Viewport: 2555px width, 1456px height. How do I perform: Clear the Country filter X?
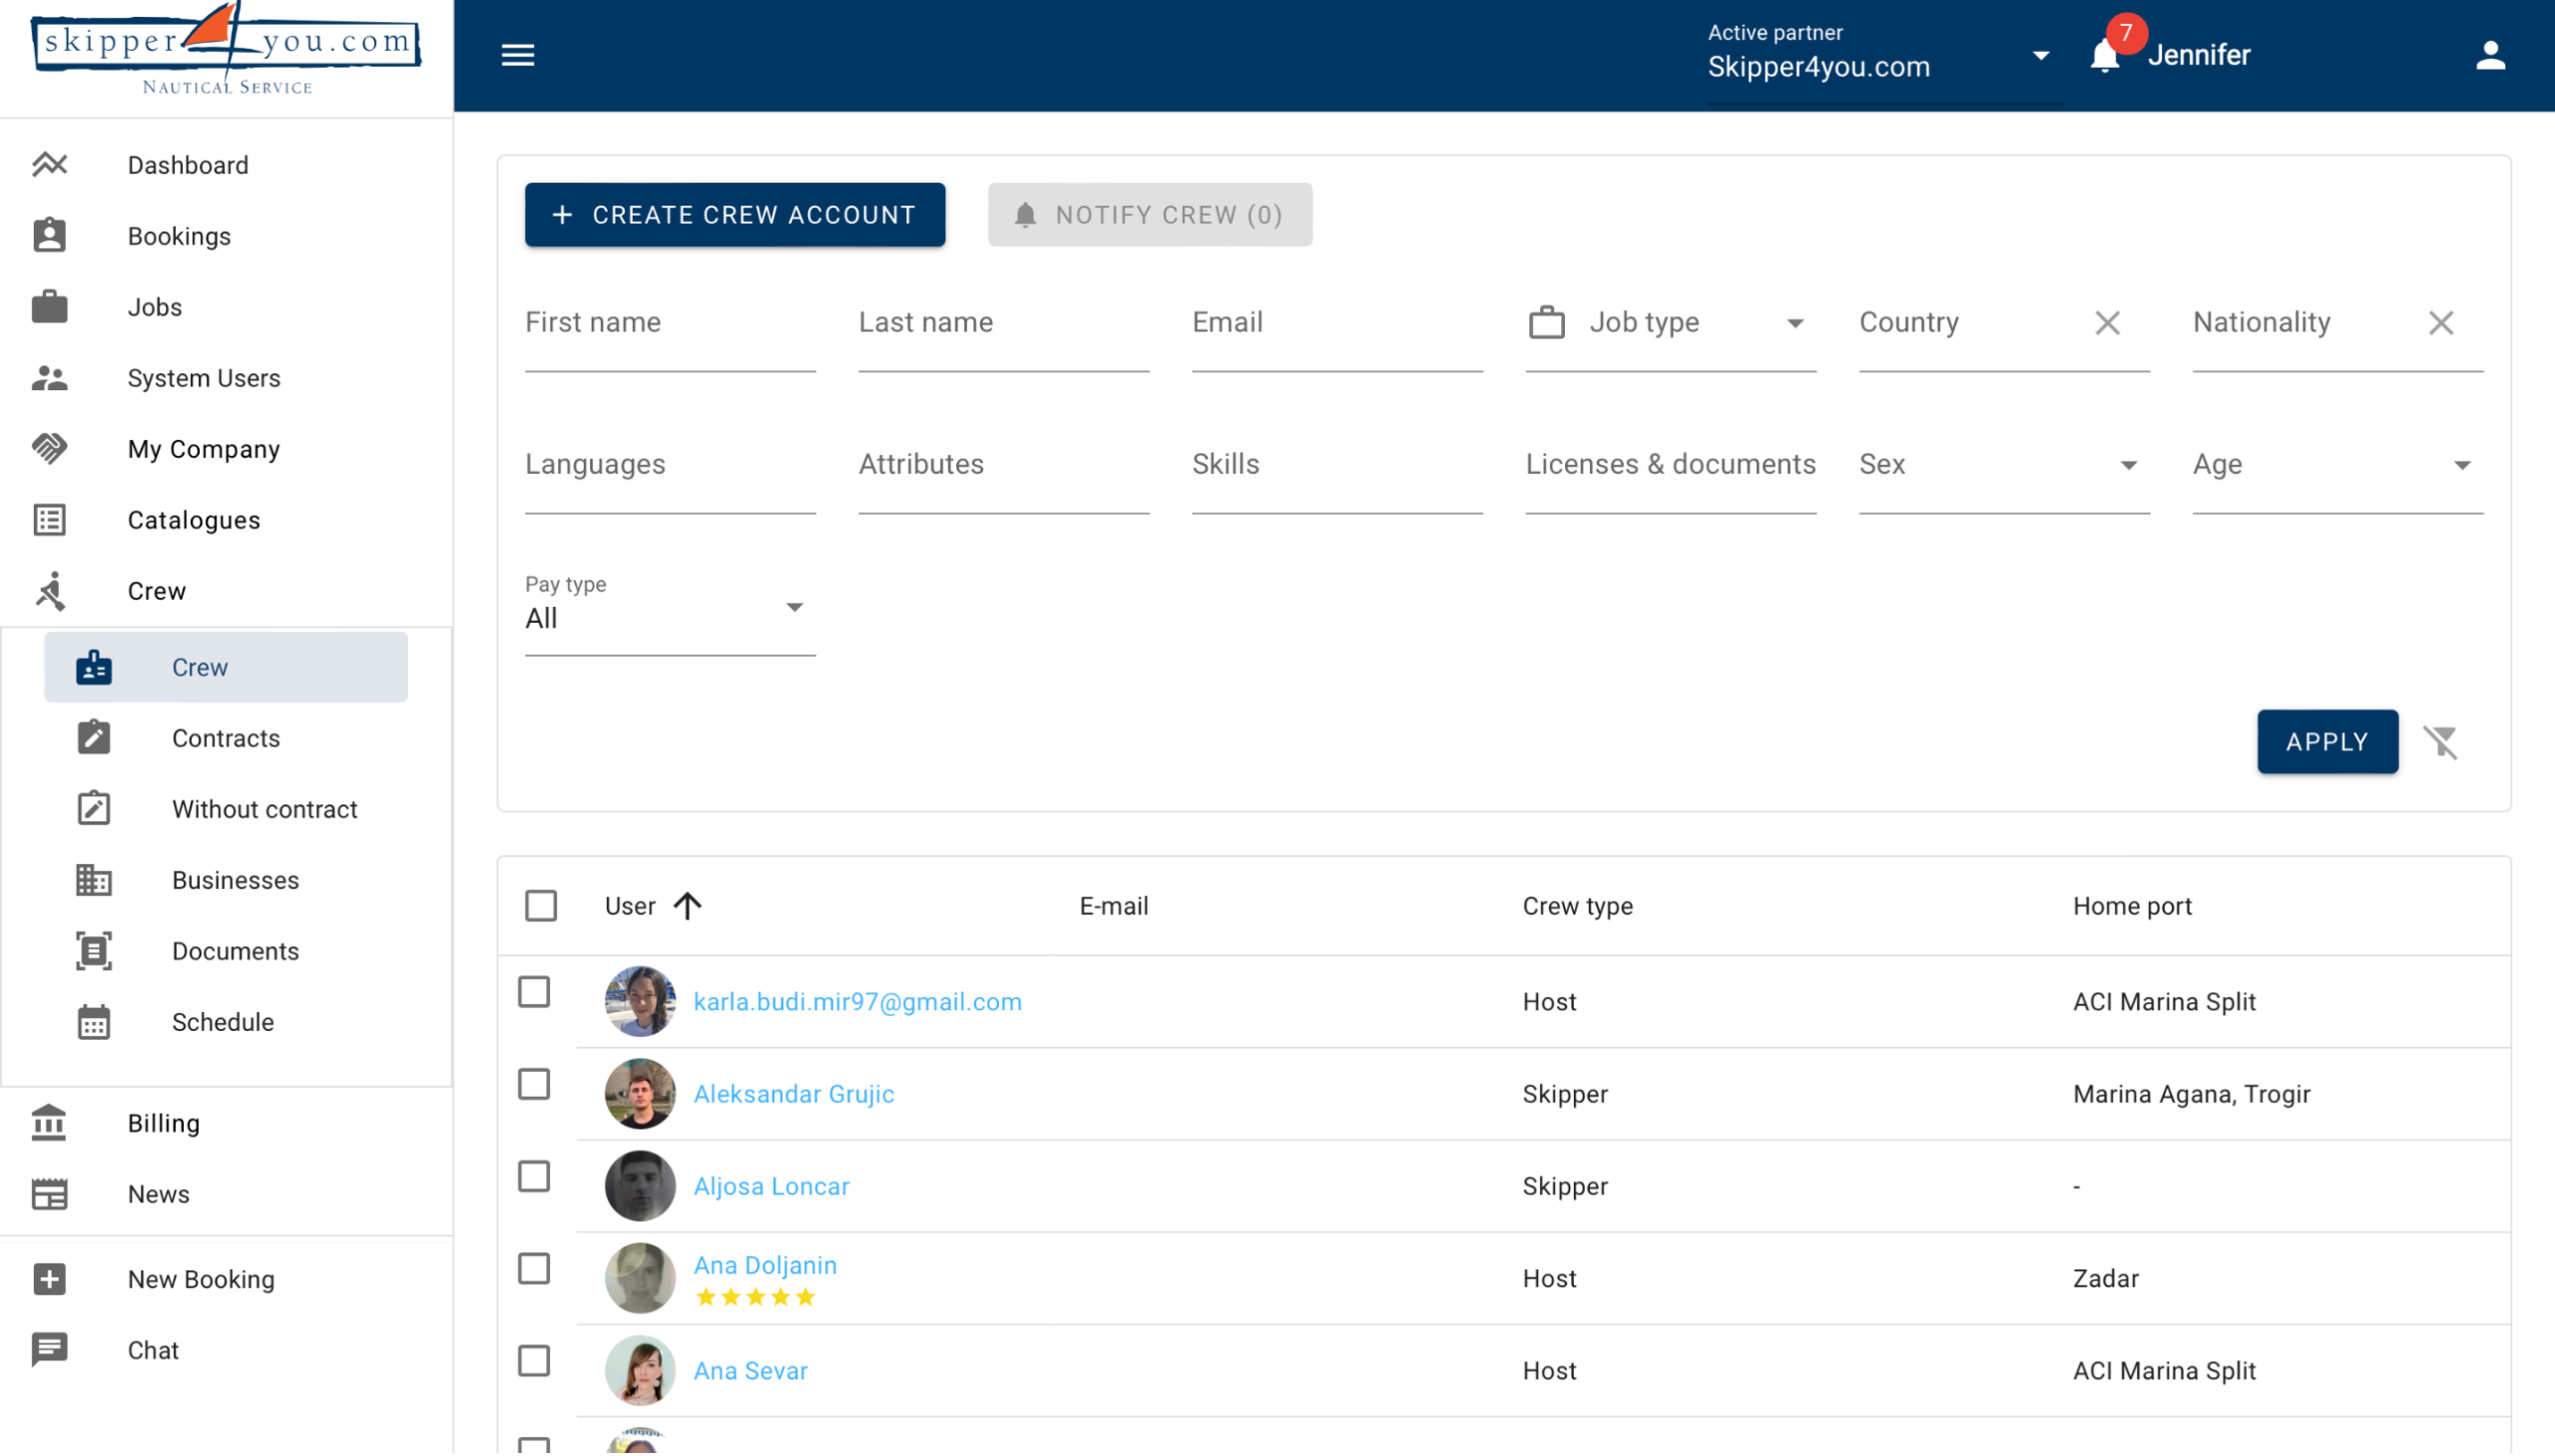tap(2107, 323)
